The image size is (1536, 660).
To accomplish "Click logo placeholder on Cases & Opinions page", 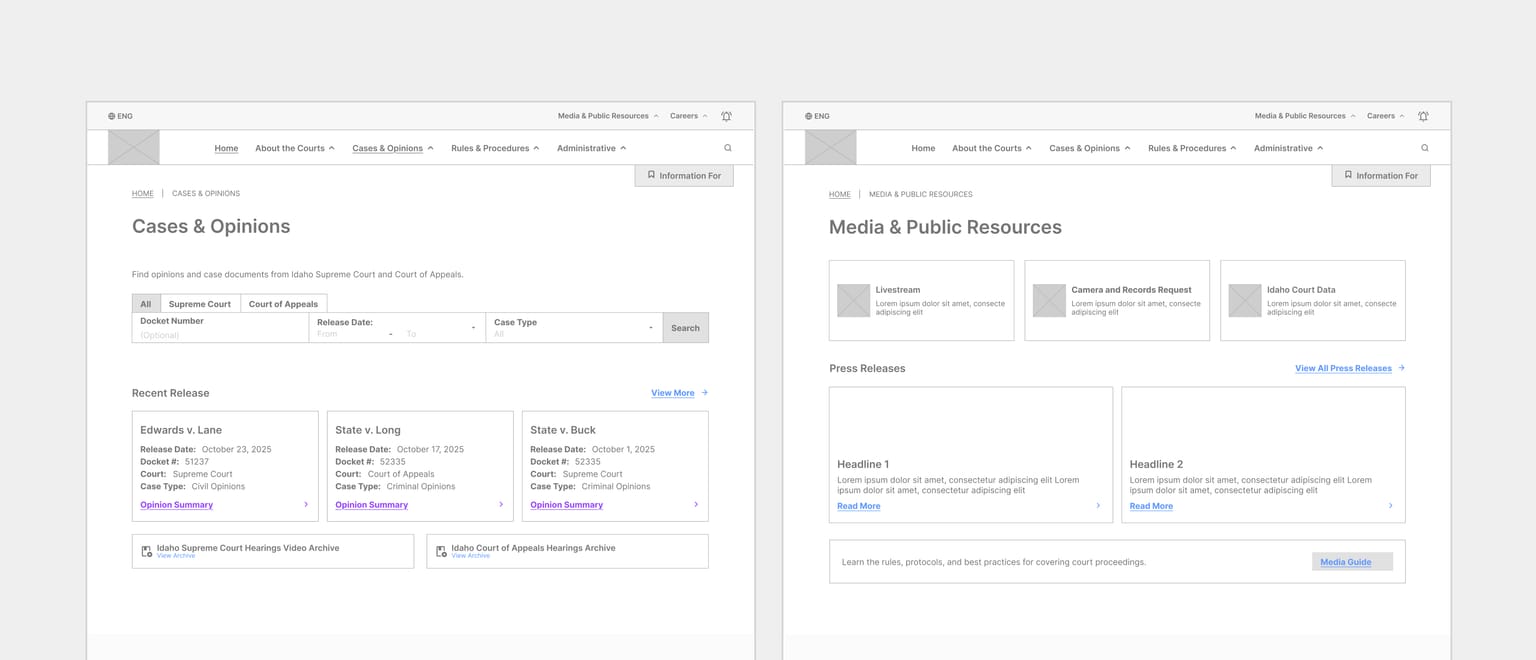I will (133, 148).
